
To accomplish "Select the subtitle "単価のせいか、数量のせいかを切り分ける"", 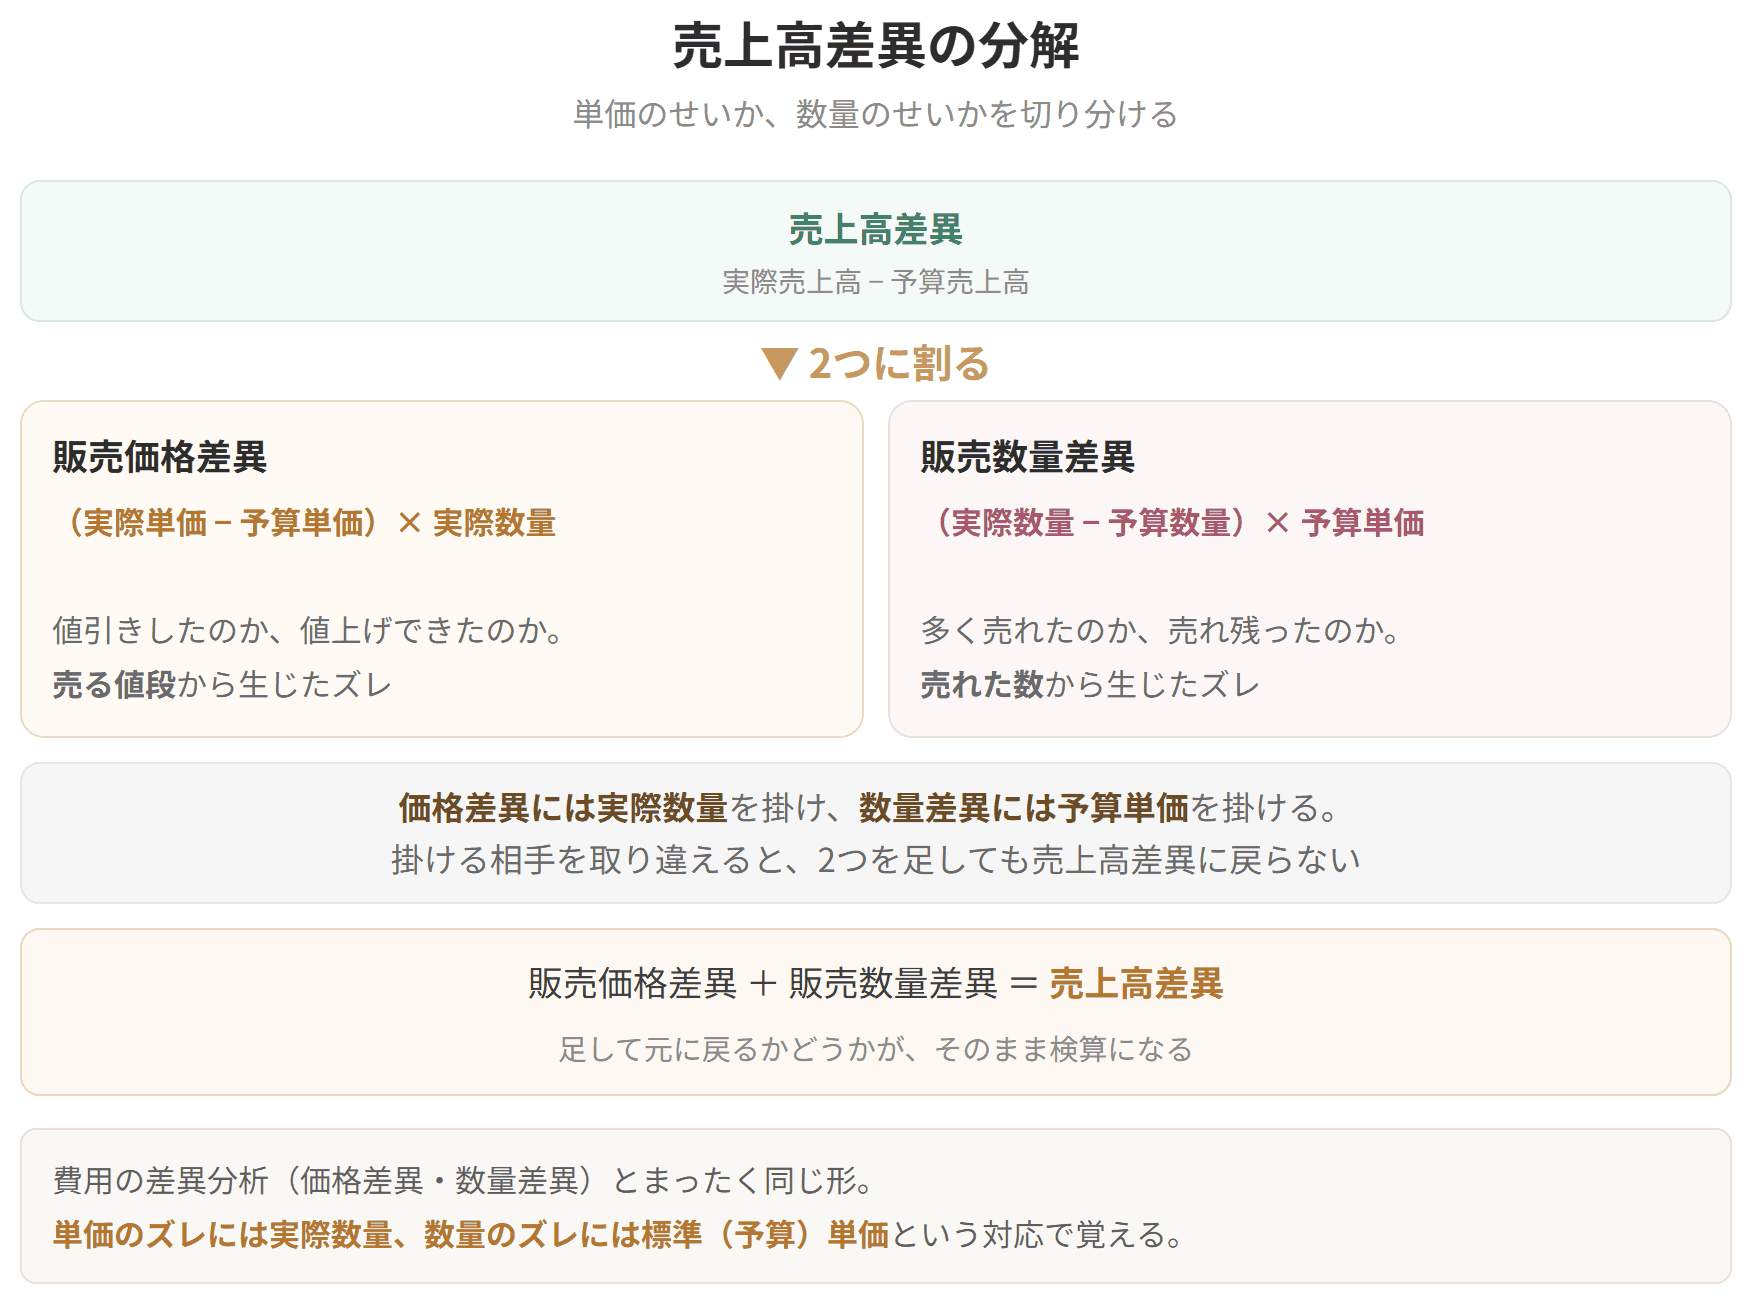I will [876, 114].
